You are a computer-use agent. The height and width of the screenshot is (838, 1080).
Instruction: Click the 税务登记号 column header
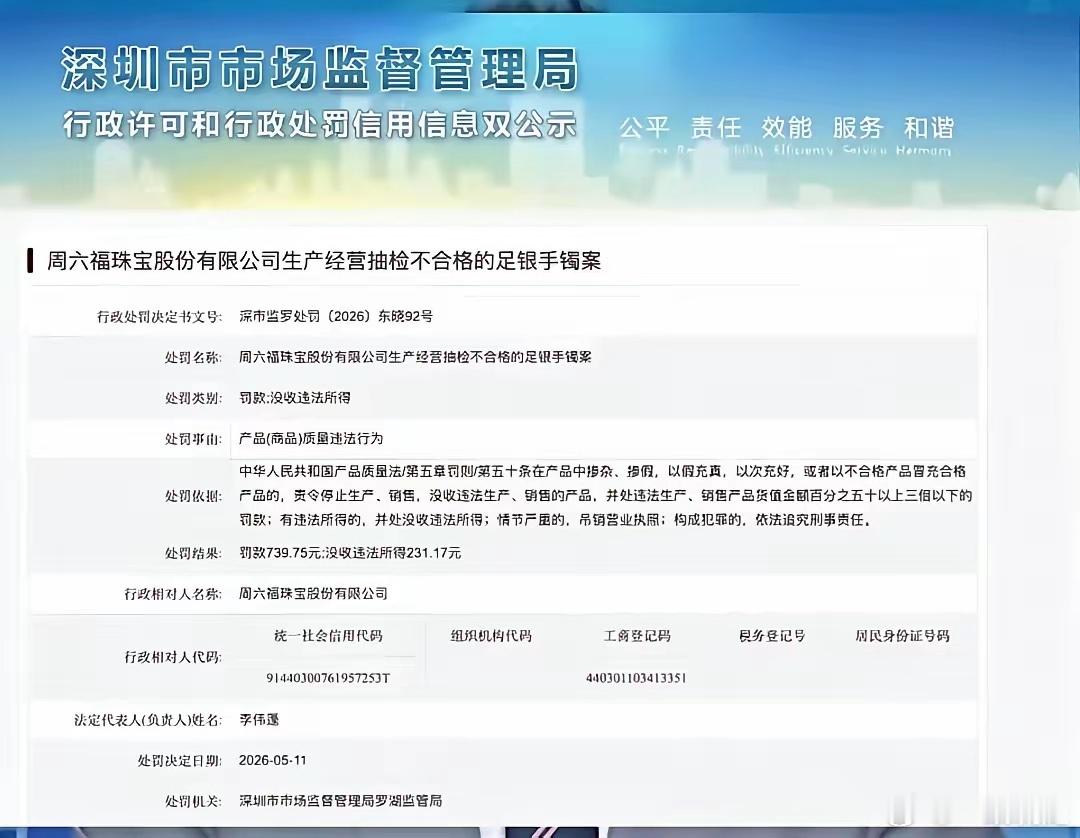click(x=772, y=636)
